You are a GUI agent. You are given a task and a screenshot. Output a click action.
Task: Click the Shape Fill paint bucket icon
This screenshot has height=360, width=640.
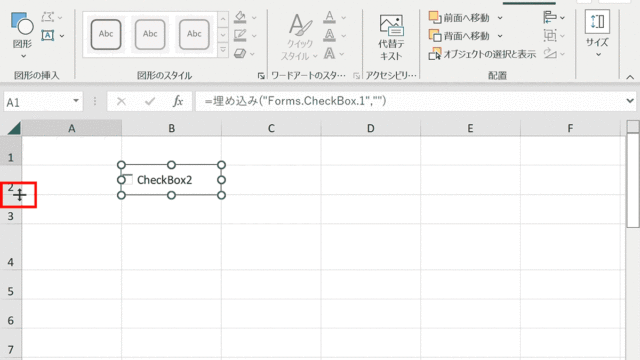(x=240, y=18)
